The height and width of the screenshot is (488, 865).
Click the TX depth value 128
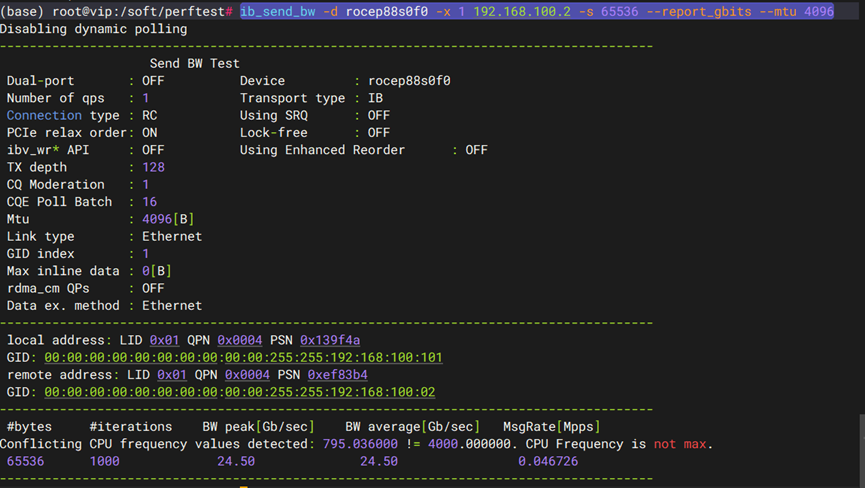[153, 167]
